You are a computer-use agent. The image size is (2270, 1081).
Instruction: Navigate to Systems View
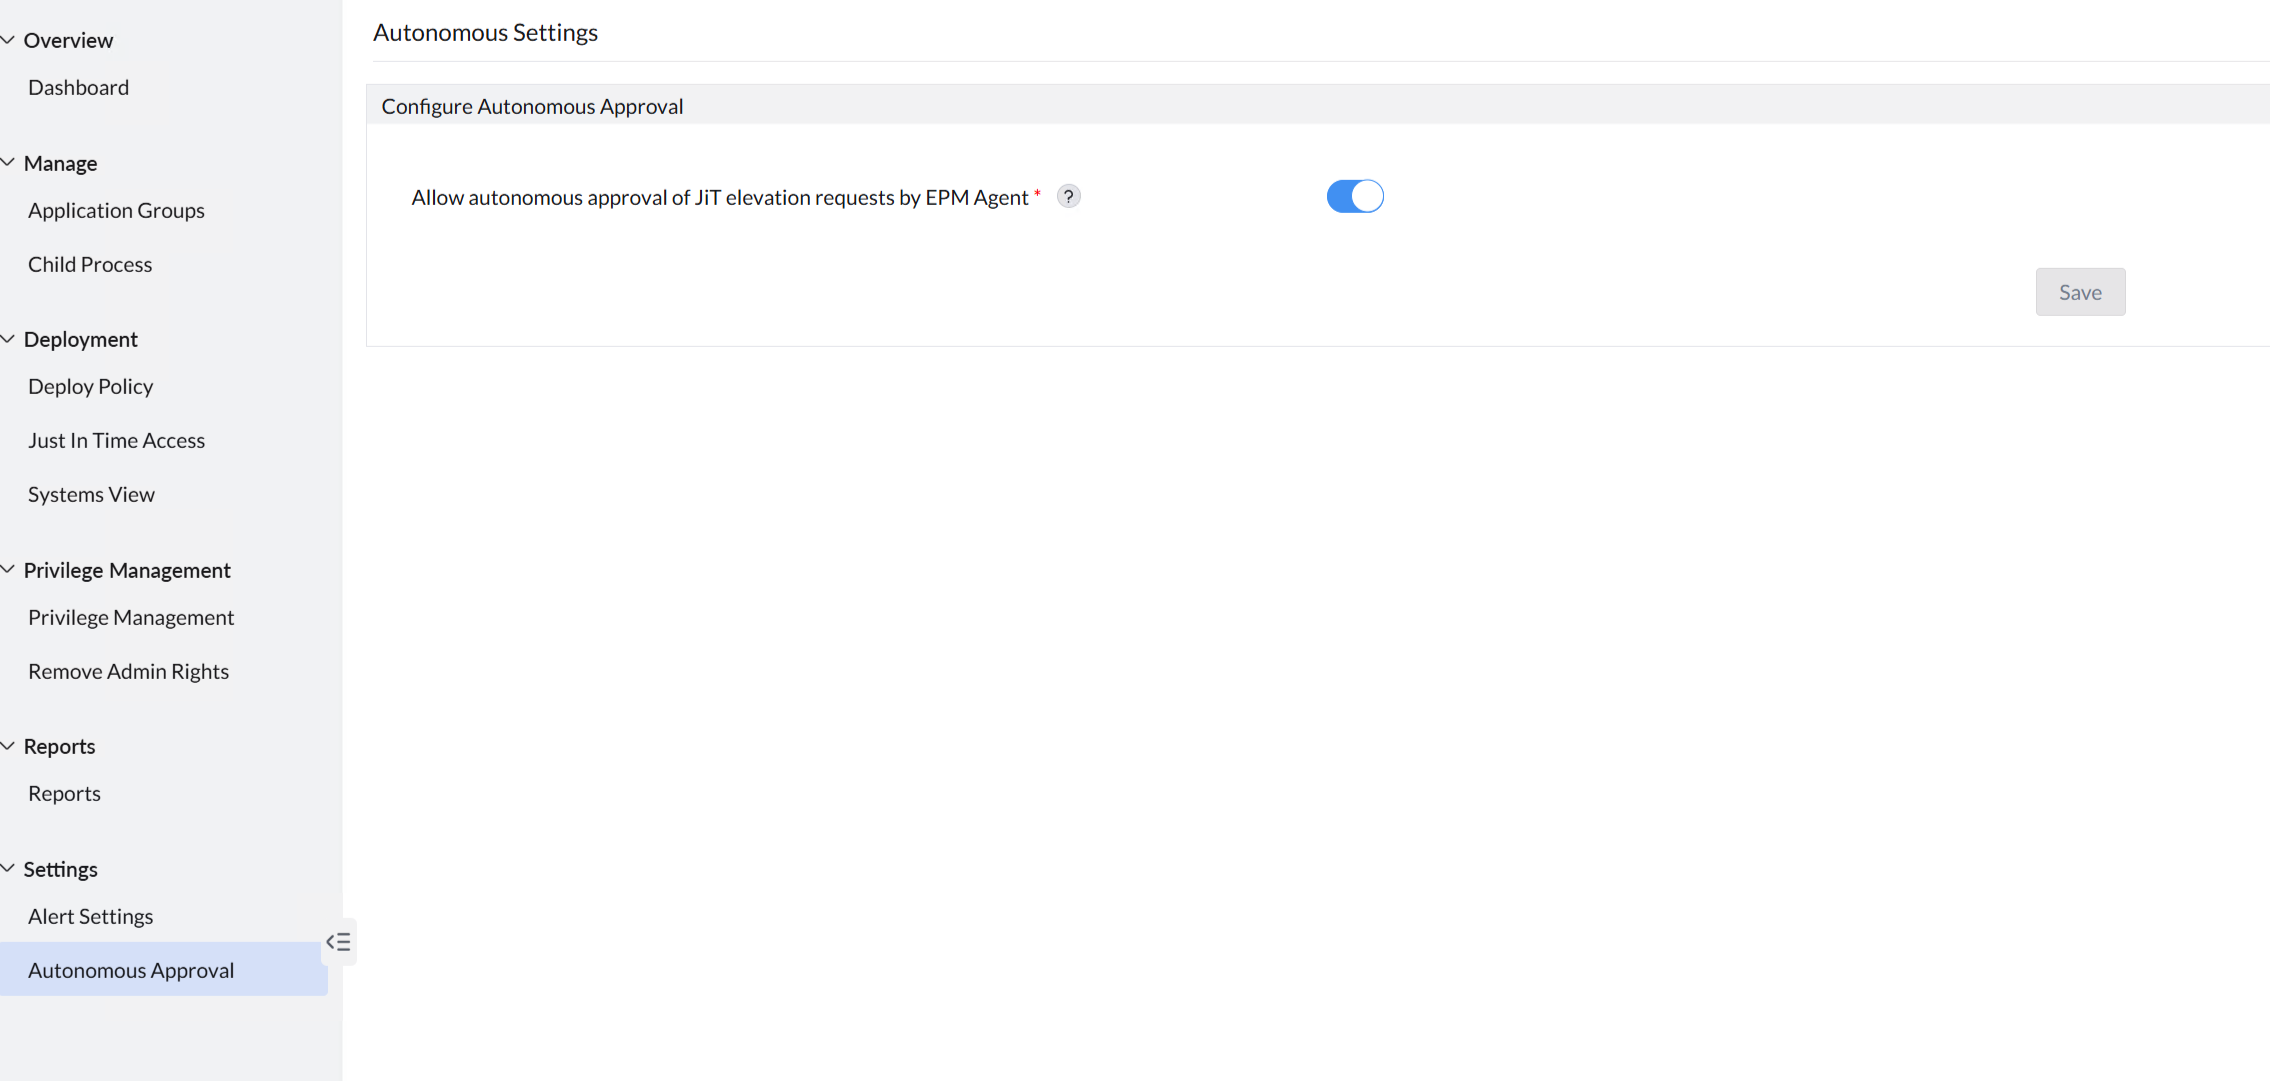[91, 495]
